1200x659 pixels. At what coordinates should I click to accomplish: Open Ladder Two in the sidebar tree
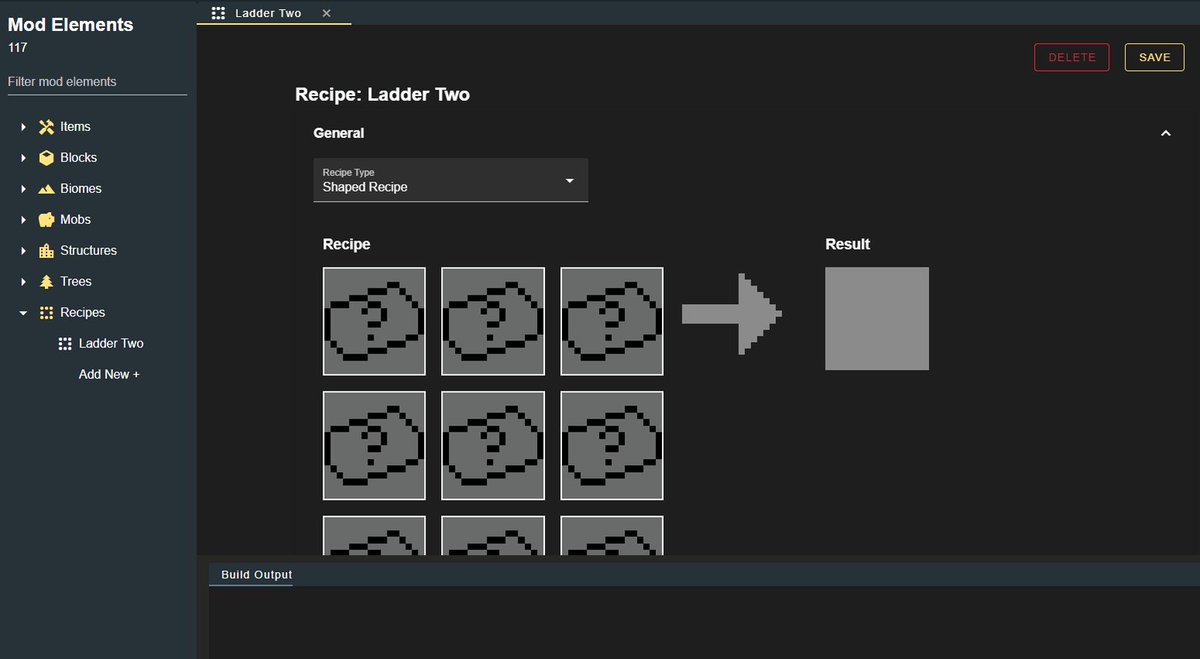coord(111,344)
